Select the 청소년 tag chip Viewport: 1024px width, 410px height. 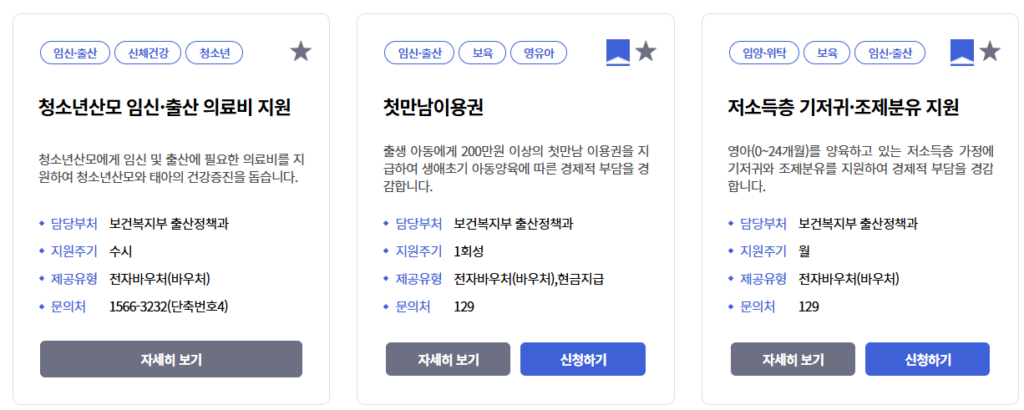point(215,52)
